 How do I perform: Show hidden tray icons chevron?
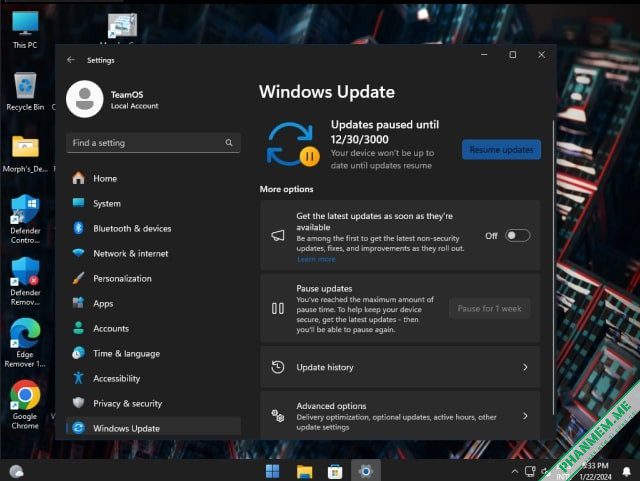515,472
